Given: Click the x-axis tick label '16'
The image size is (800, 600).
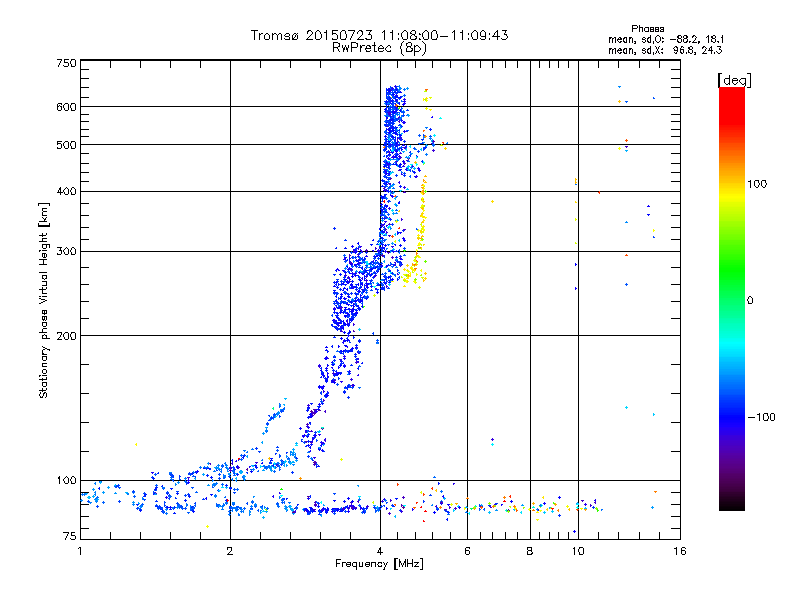Looking at the screenshot, I should click(680, 551).
